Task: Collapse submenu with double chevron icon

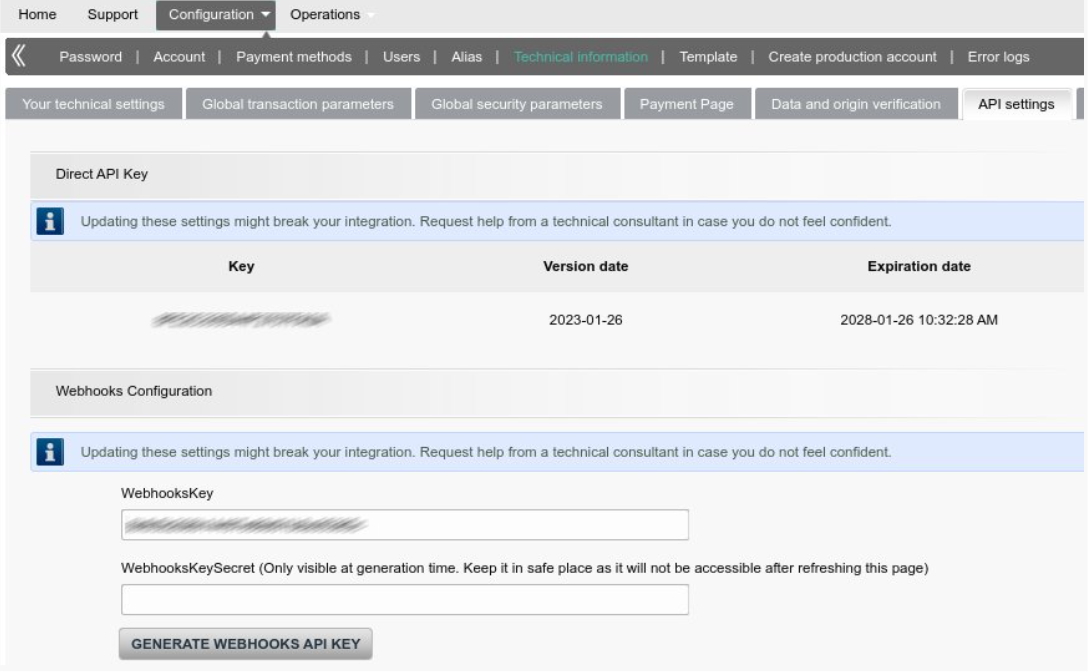Action: coord(17,57)
